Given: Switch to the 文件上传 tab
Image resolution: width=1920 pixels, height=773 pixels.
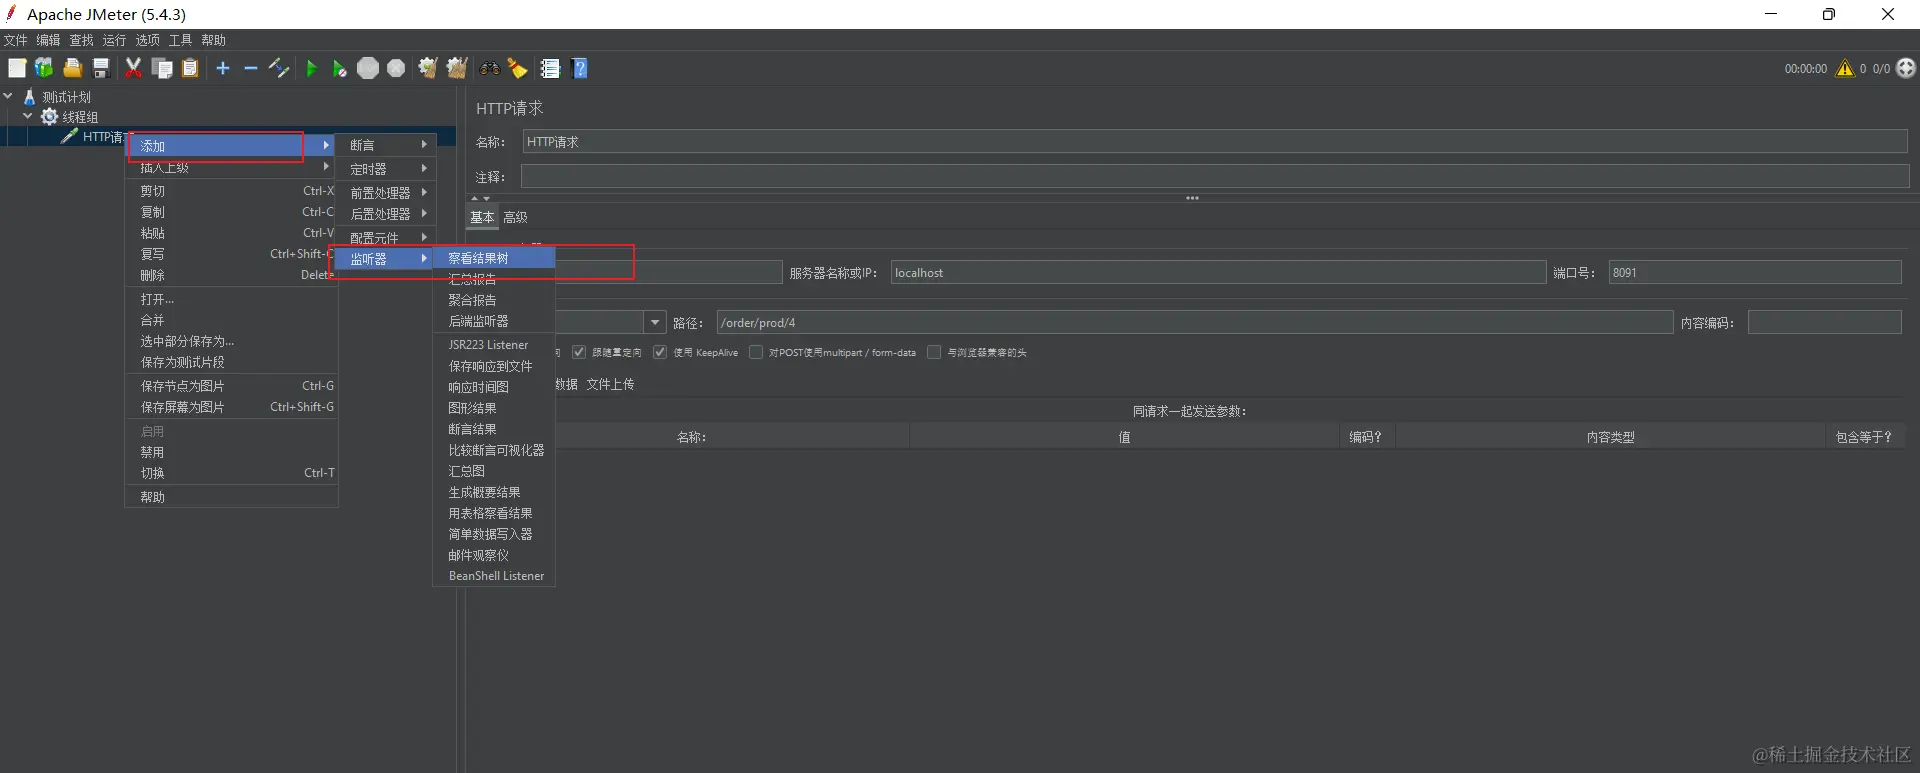Looking at the screenshot, I should pos(610,384).
